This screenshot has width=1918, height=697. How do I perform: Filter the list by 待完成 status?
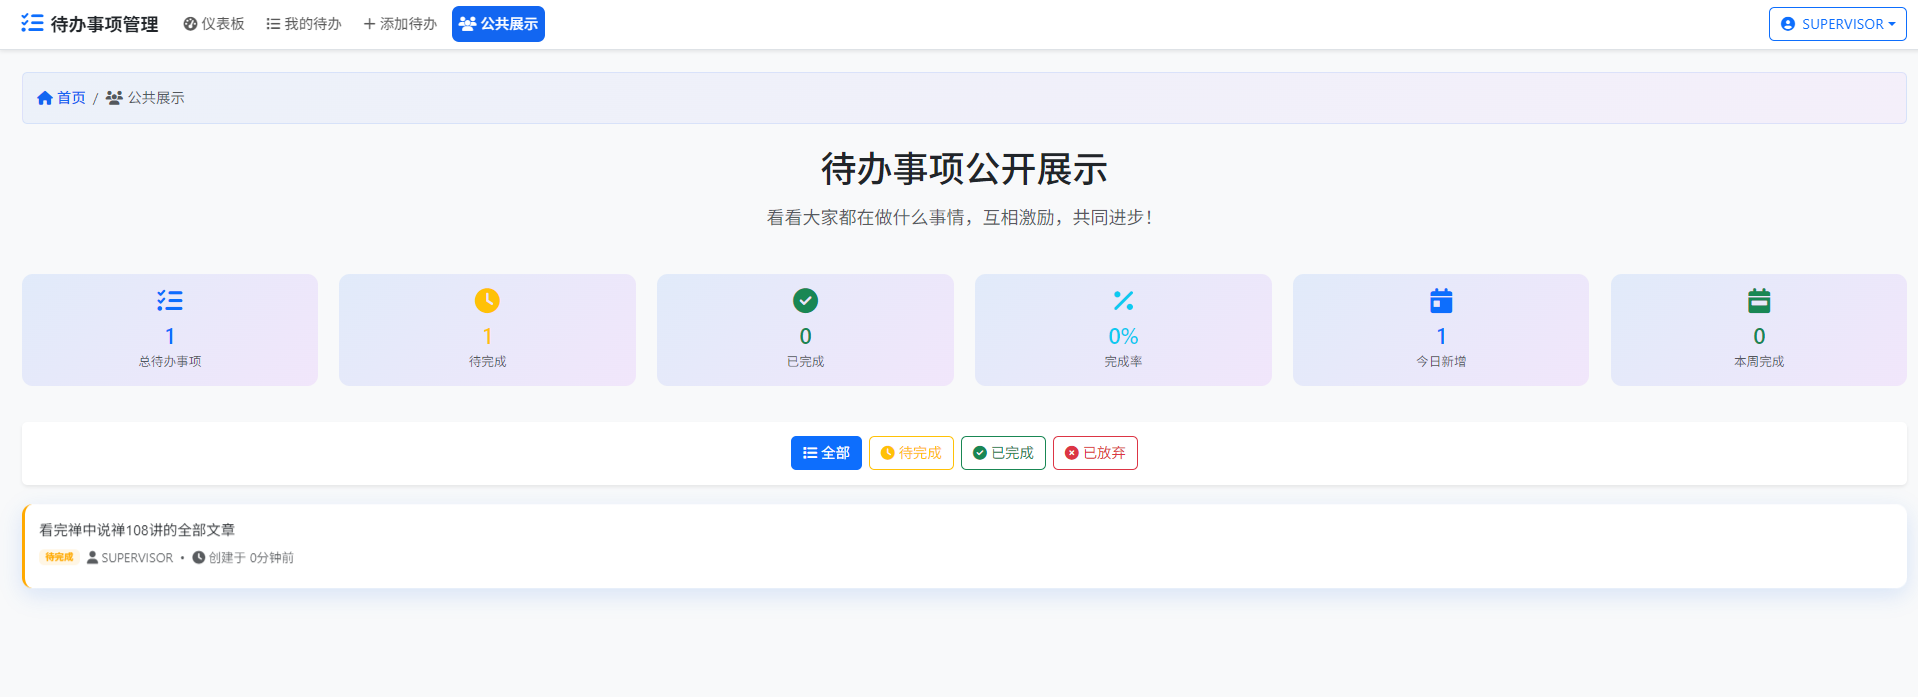pyautogui.click(x=911, y=453)
